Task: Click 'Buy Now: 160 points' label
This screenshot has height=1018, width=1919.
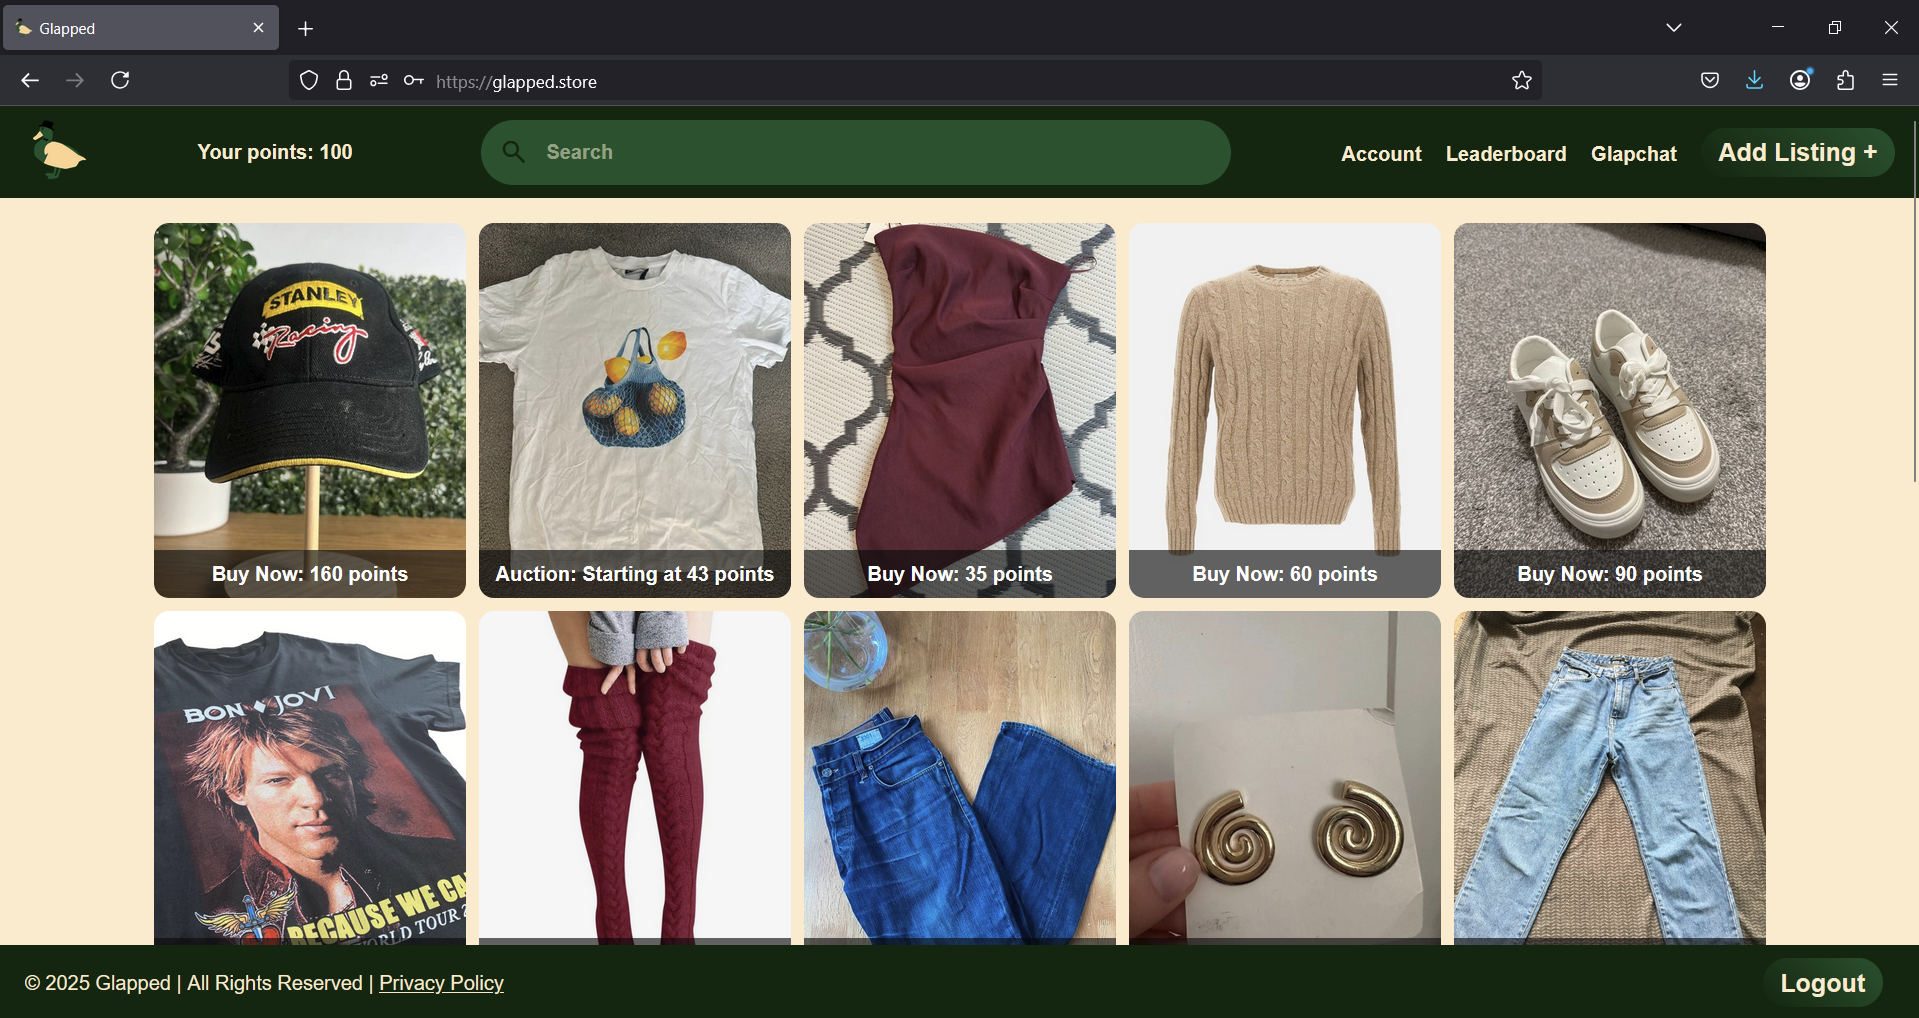Action: click(310, 574)
